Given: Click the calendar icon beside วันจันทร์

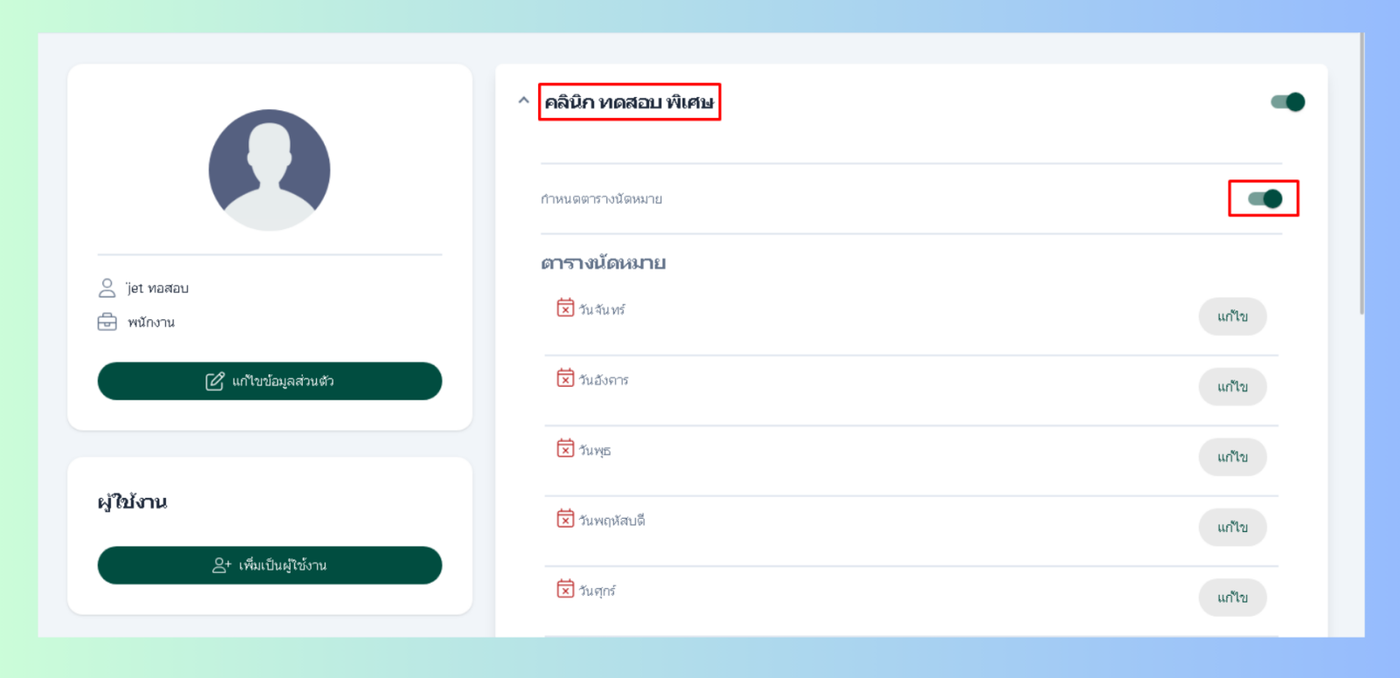Looking at the screenshot, I should (x=565, y=307).
